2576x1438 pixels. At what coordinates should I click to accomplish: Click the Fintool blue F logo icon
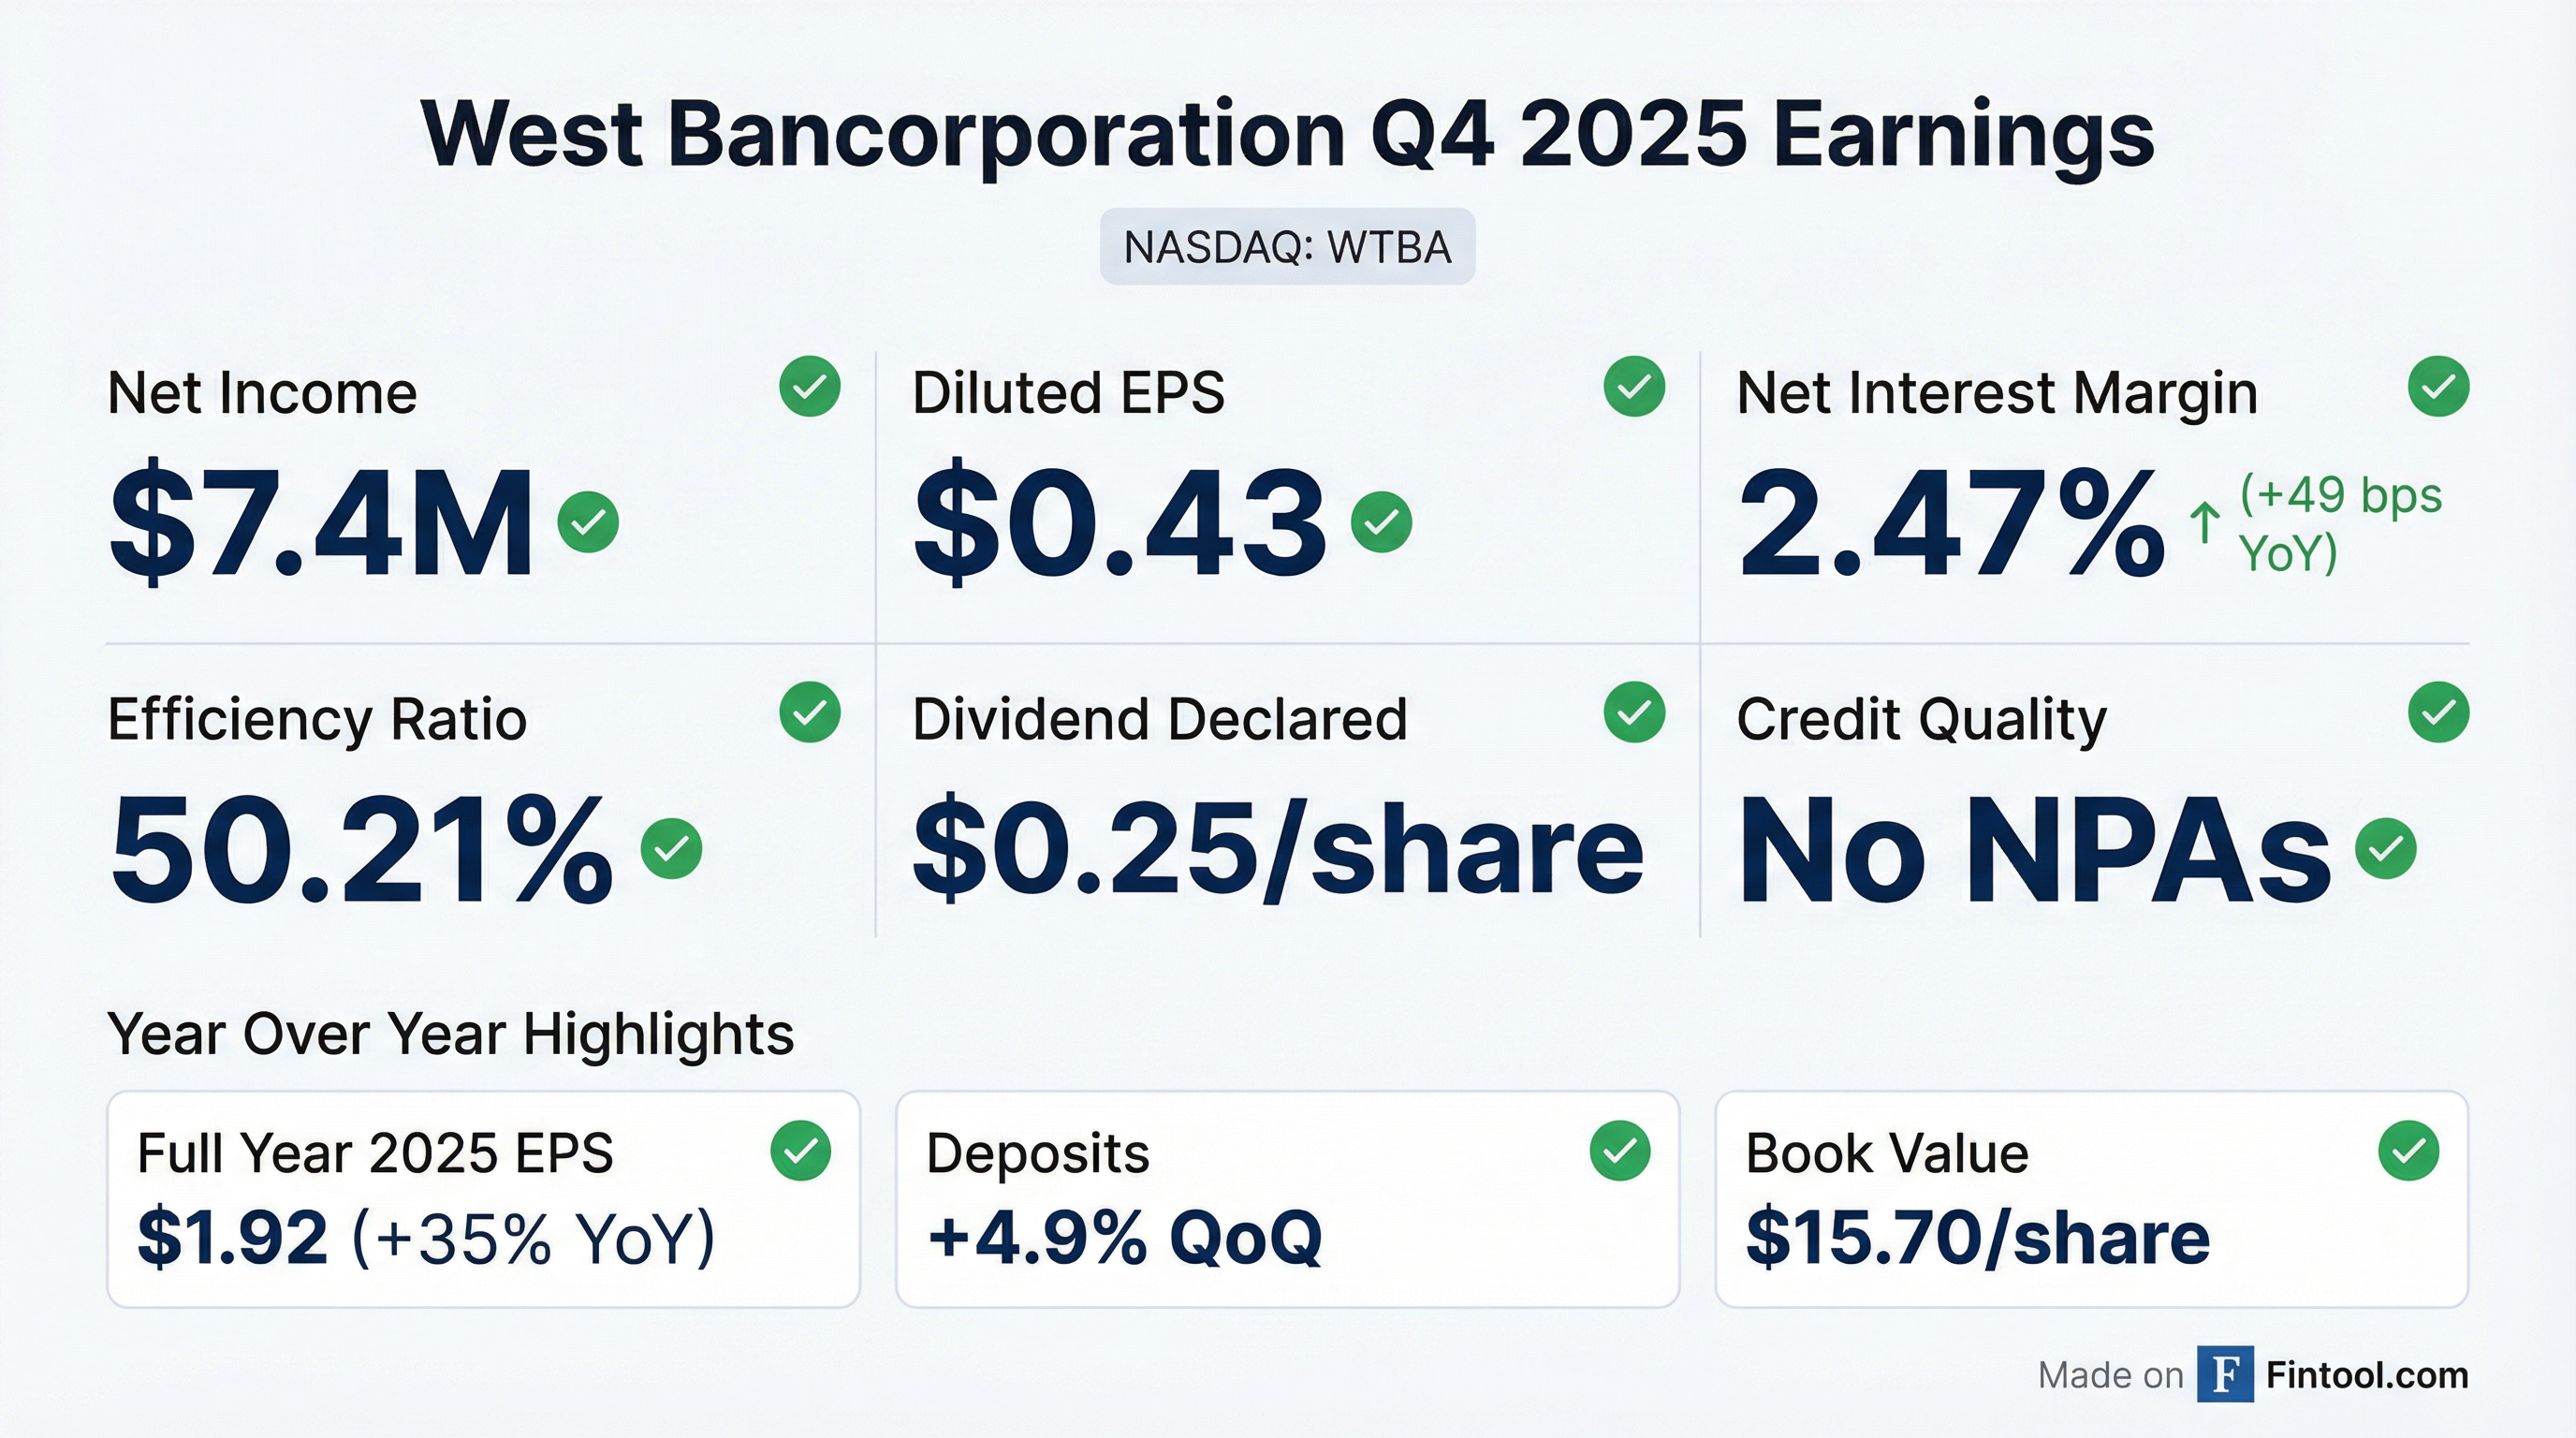[x=2224, y=1374]
